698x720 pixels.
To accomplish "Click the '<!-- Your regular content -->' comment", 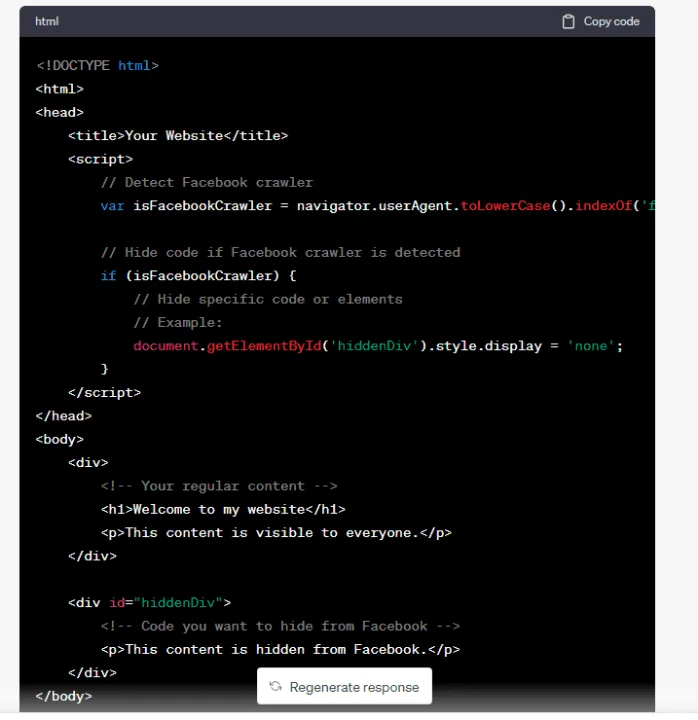I will click(219, 486).
